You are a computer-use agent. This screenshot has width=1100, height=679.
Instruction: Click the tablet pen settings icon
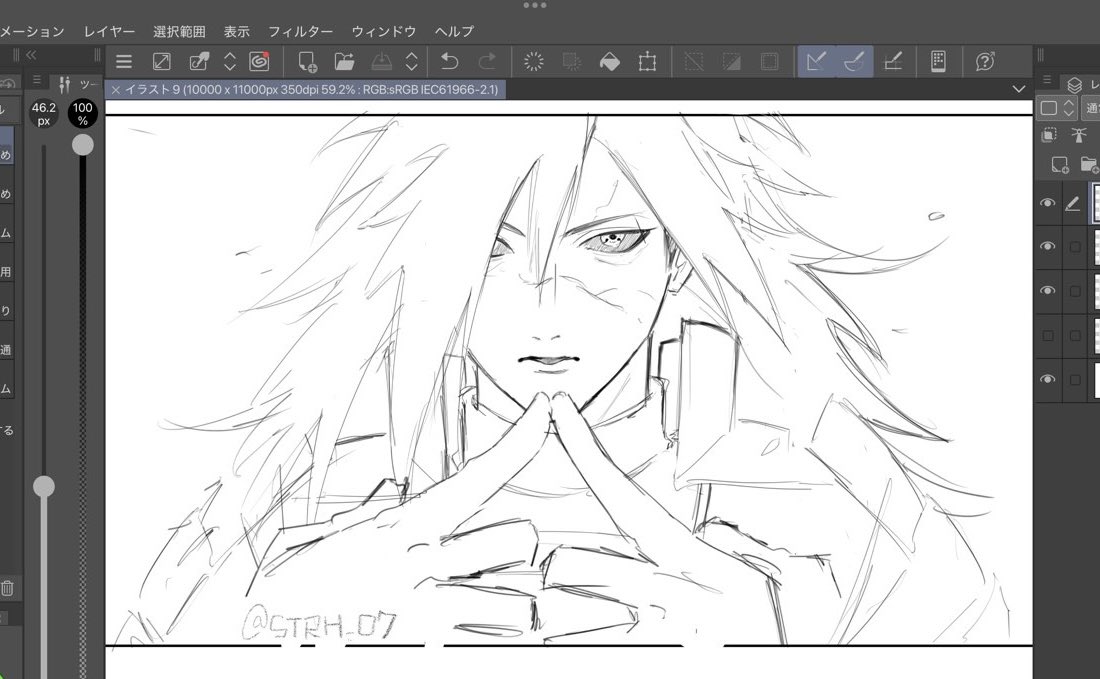point(199,62)
